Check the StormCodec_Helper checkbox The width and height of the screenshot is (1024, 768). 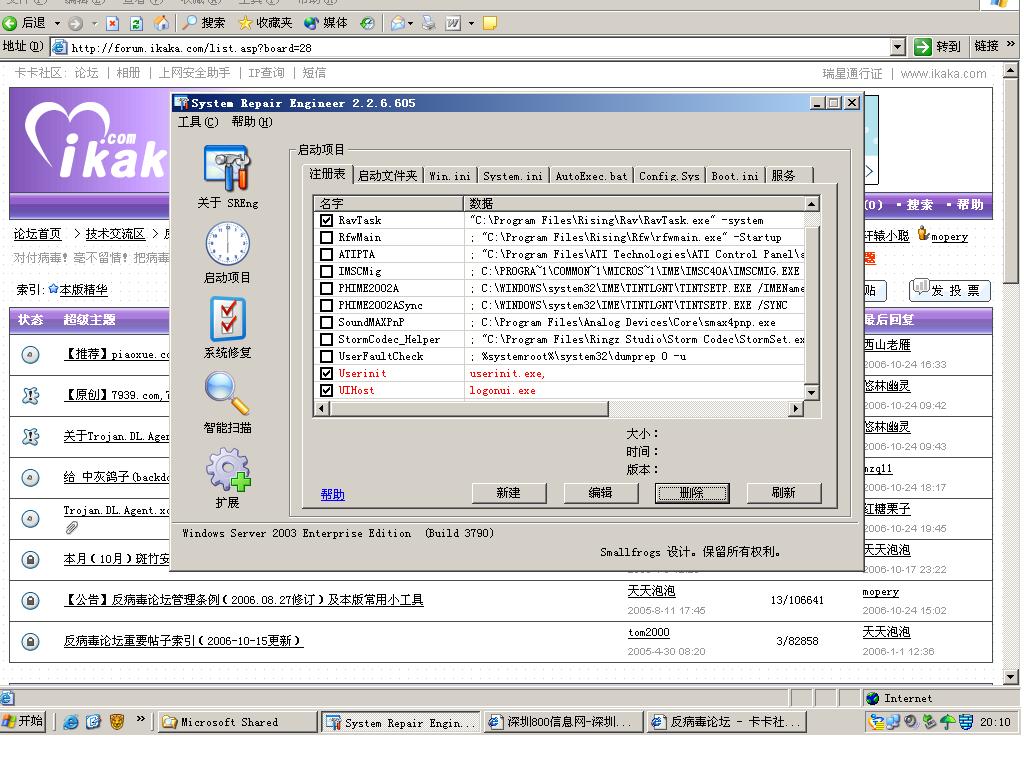[x=327, y=339]
